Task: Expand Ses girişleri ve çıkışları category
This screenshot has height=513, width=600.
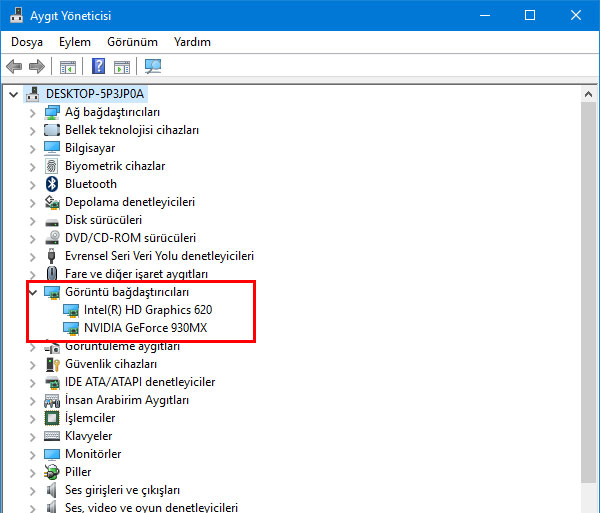Action: coord(33,490)
